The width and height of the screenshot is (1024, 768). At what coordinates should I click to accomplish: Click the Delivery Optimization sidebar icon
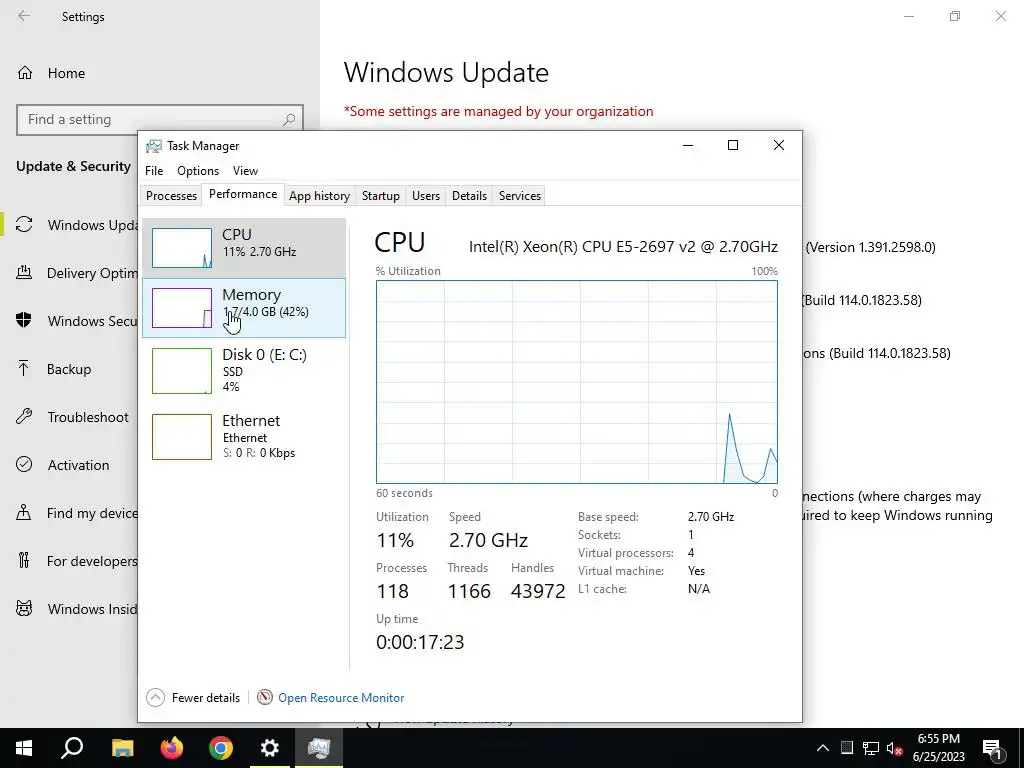coord(24,273)
